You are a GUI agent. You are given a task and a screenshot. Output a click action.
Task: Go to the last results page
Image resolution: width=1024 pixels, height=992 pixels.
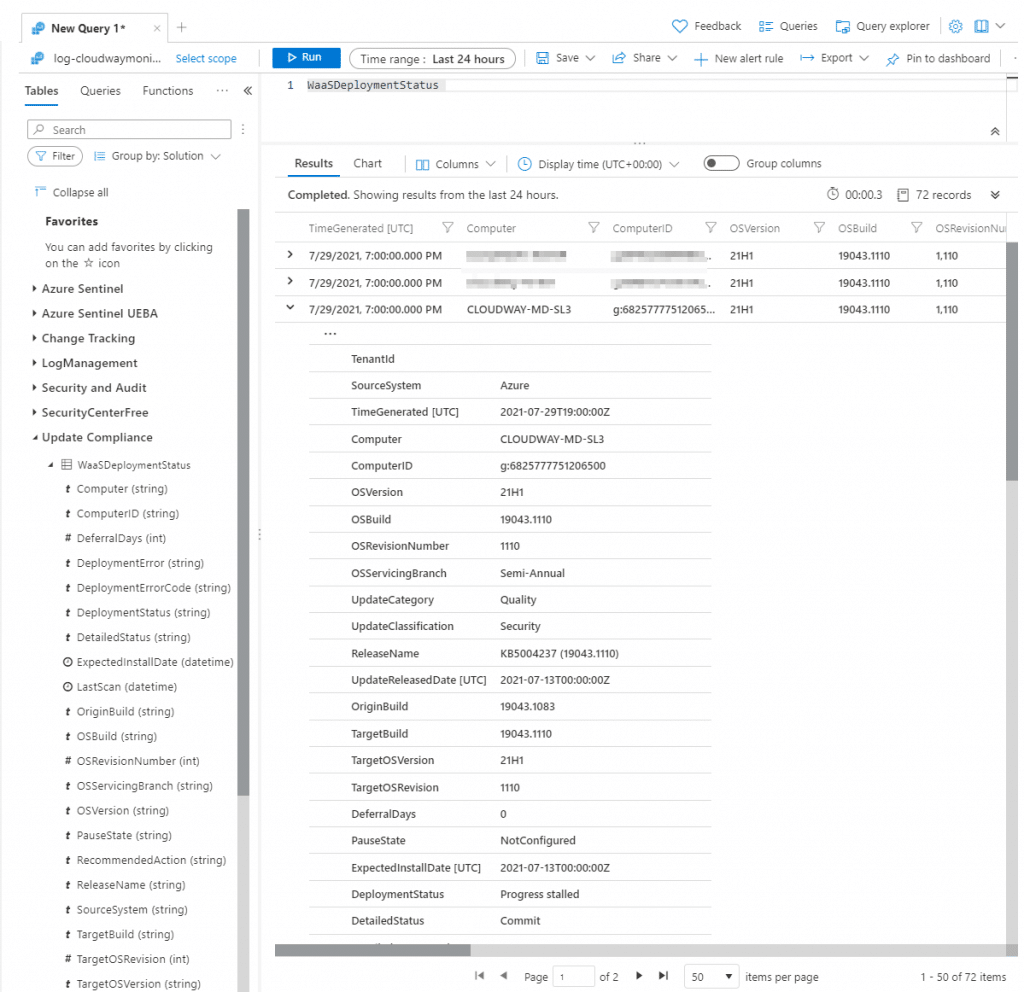click(664, 975)
